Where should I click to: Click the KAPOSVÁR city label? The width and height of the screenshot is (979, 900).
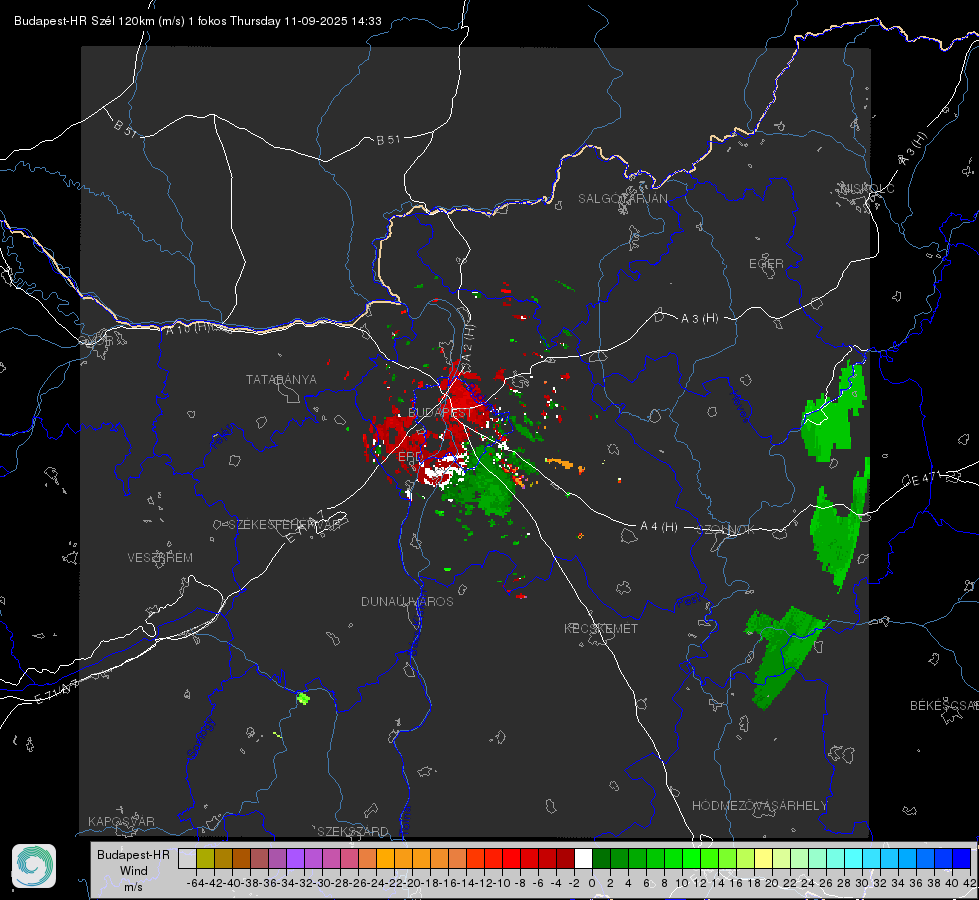coord(121,821)
